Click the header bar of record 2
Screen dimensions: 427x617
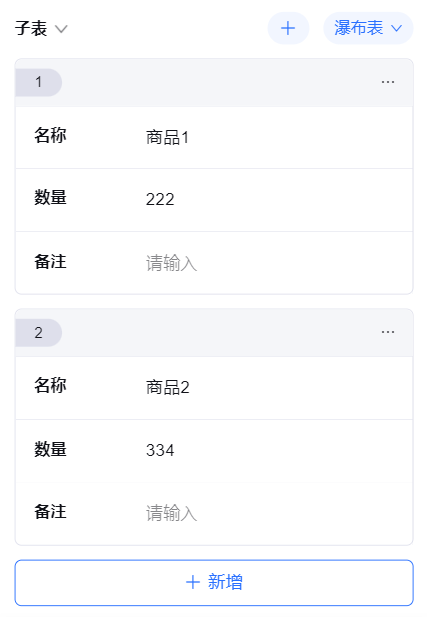(x=214, y=333)
